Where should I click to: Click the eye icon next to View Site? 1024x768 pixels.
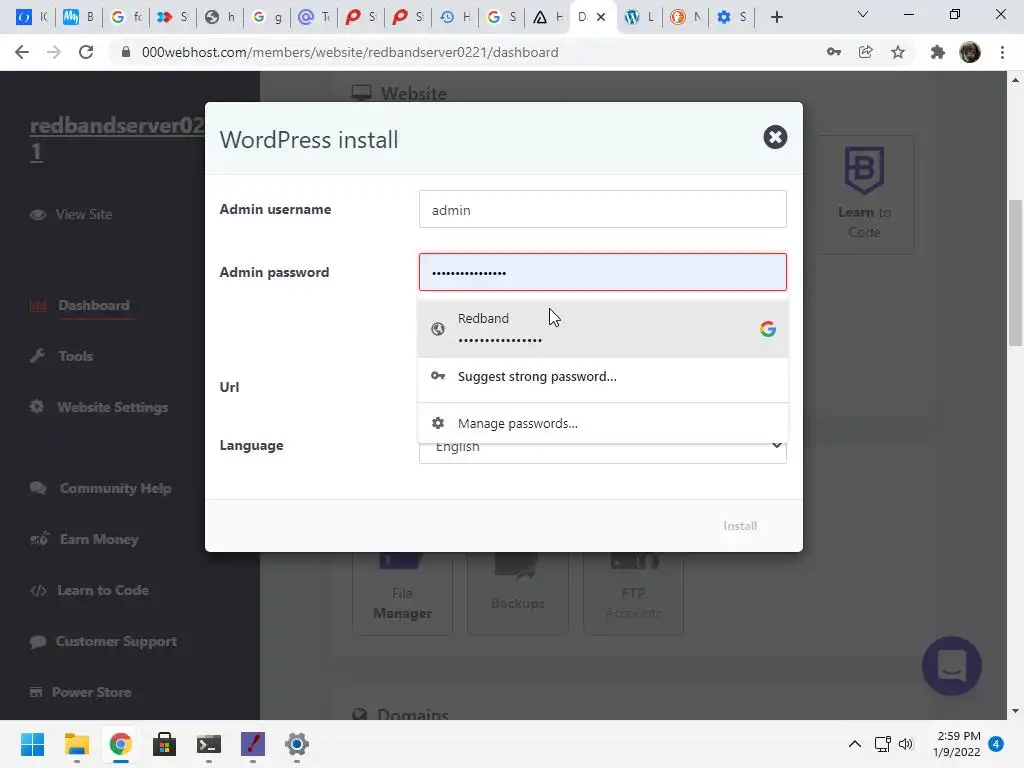tap(38, 214)
